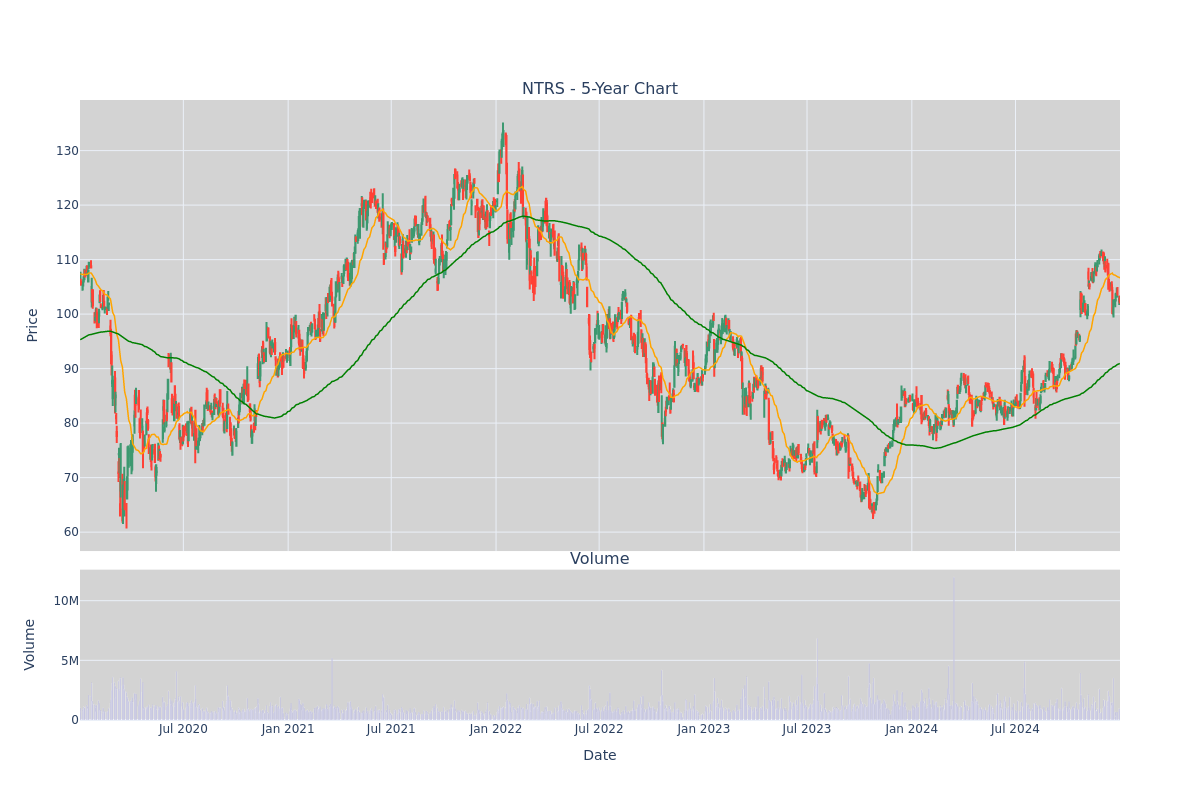Click the 60 price tick label
This screenshot has width=1200, height=800.
point(71,532)
